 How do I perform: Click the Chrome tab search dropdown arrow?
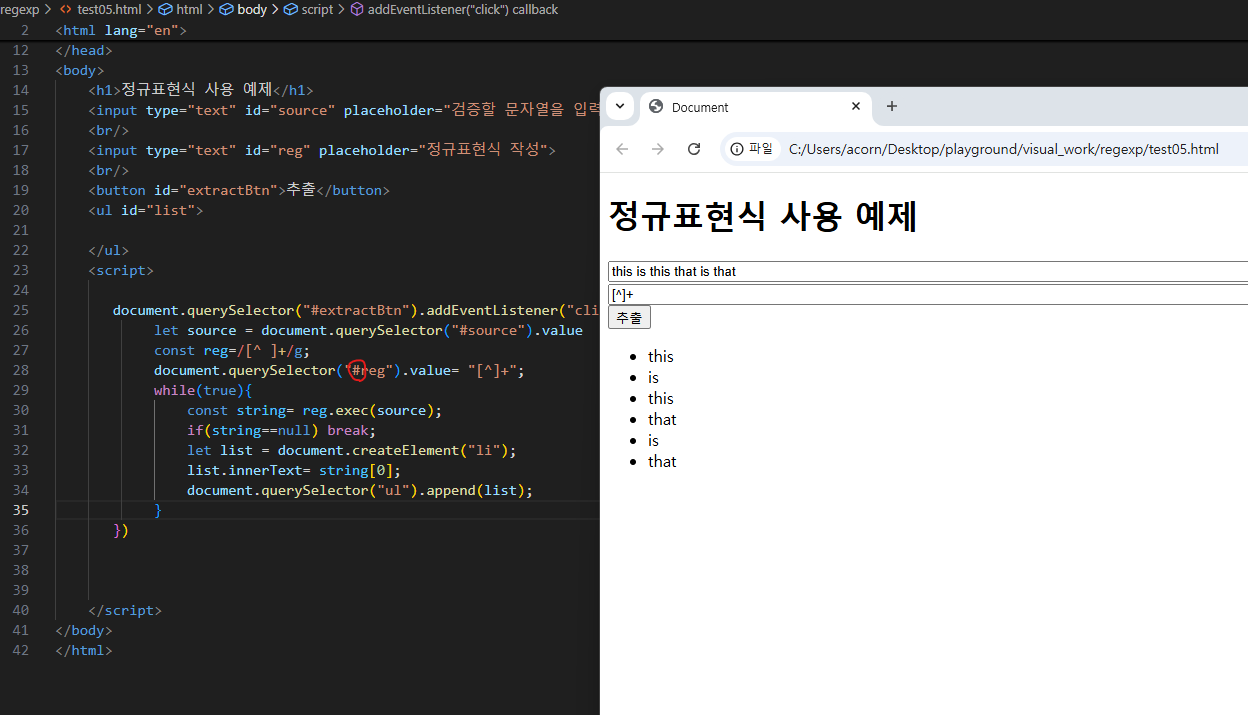point(620,107)
